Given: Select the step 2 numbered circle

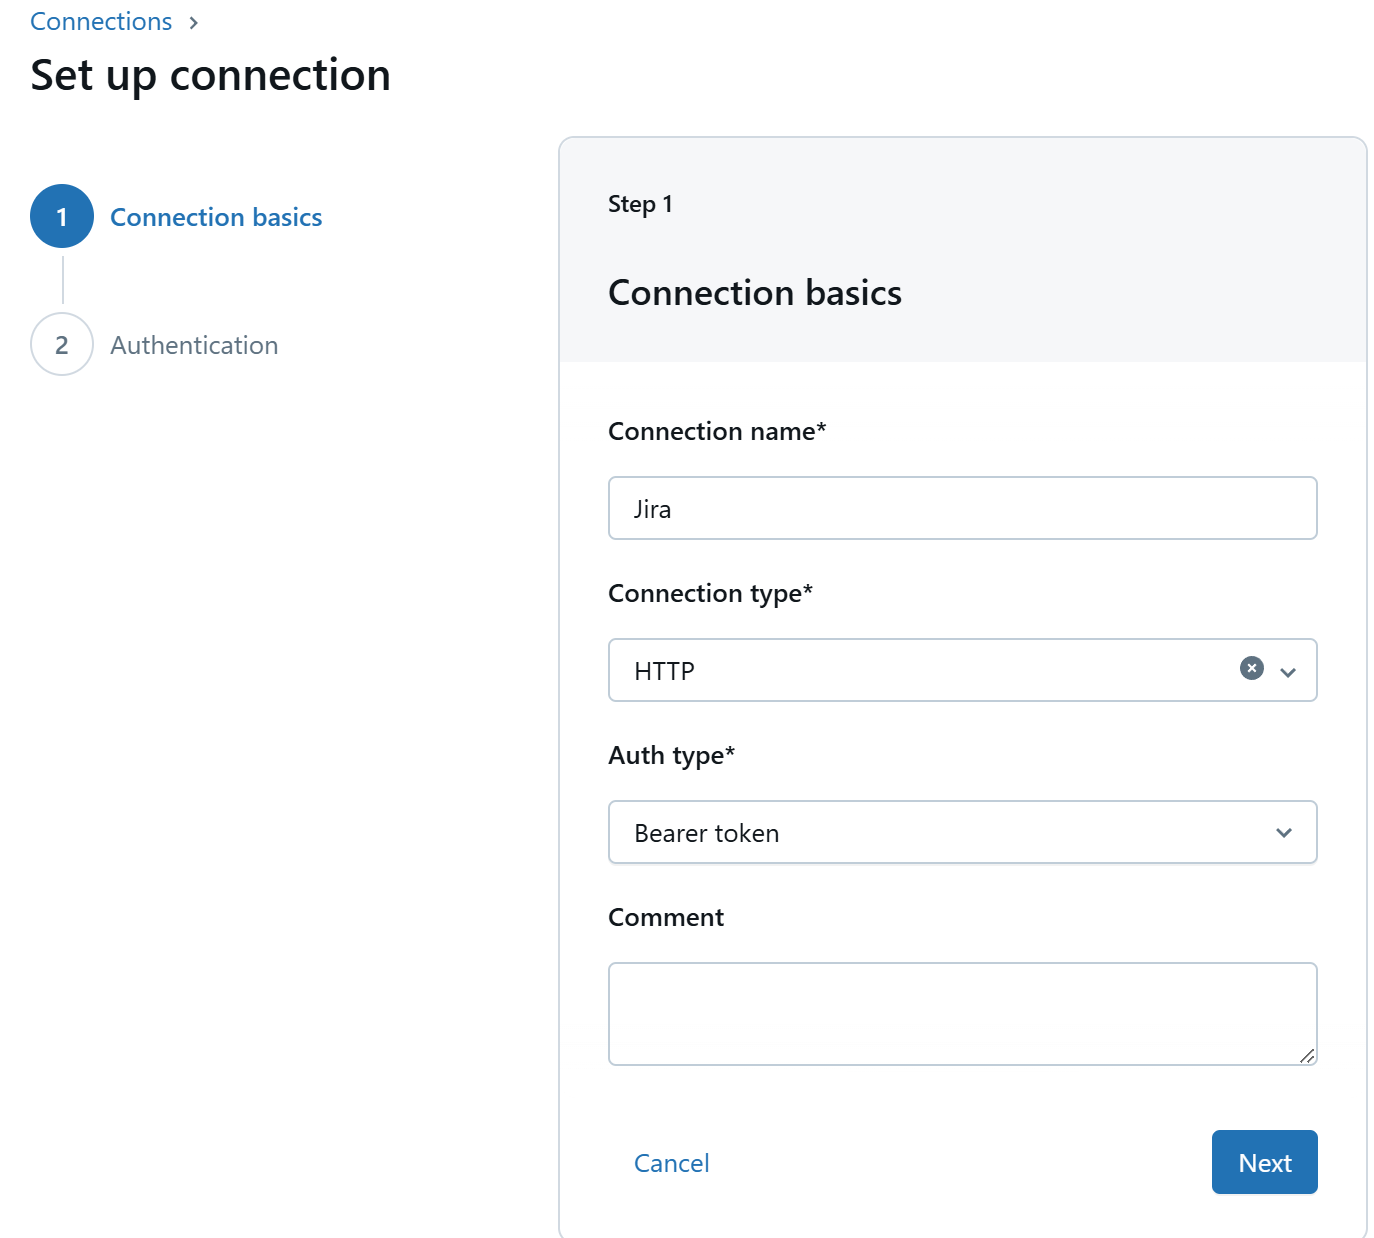Looking at the screenshot, I should (x=62, y=345).
